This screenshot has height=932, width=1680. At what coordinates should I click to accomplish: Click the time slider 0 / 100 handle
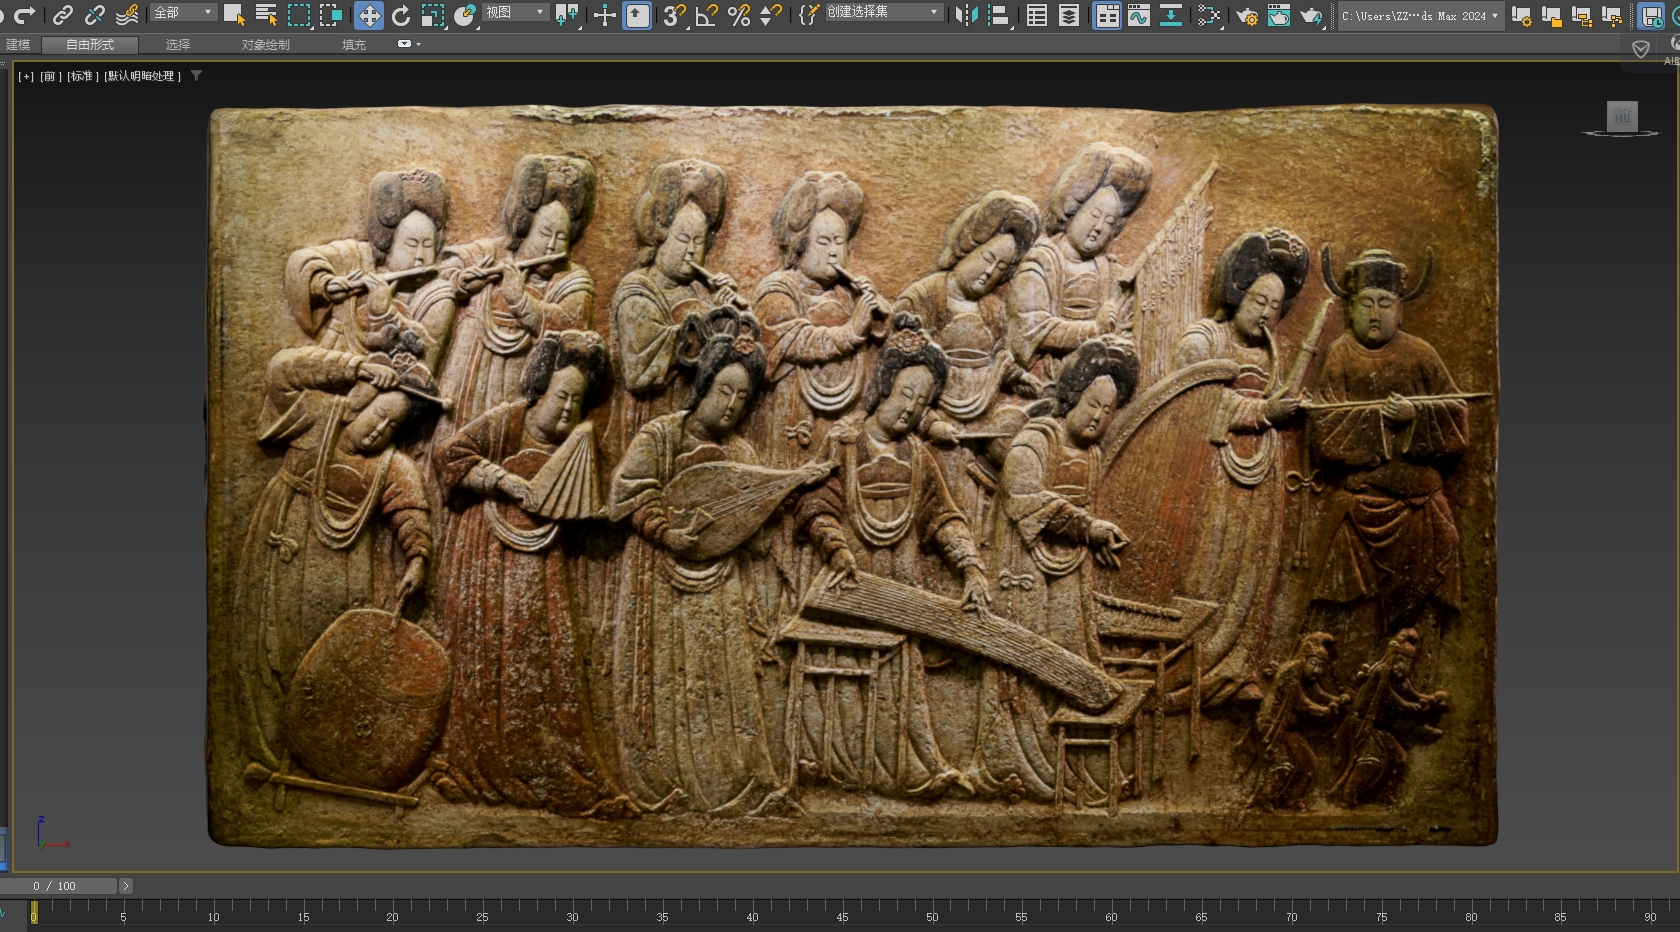(59, 886)
